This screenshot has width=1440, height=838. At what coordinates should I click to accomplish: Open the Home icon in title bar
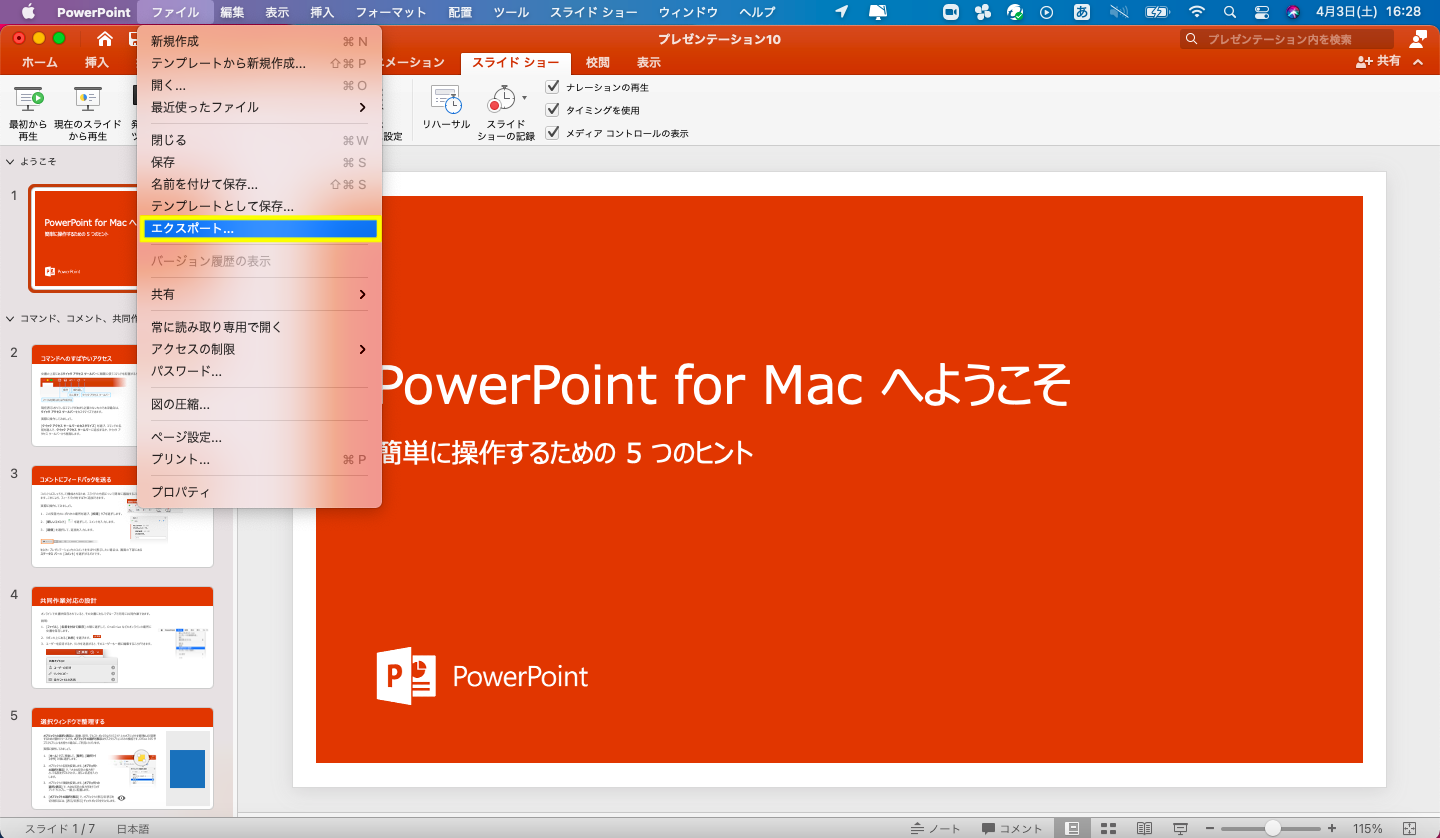(105, 39)
